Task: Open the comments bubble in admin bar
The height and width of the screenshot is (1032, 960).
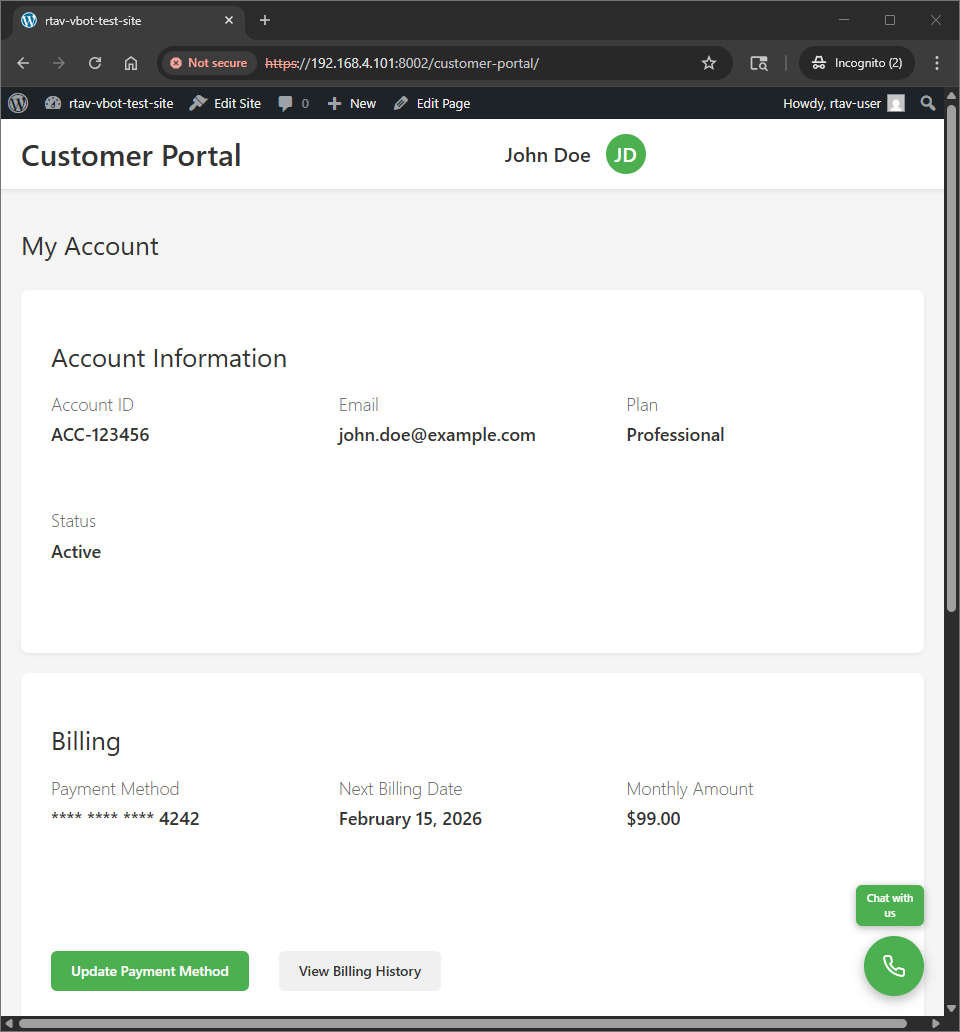Action: pyautogui.click(x=293, y=103)
